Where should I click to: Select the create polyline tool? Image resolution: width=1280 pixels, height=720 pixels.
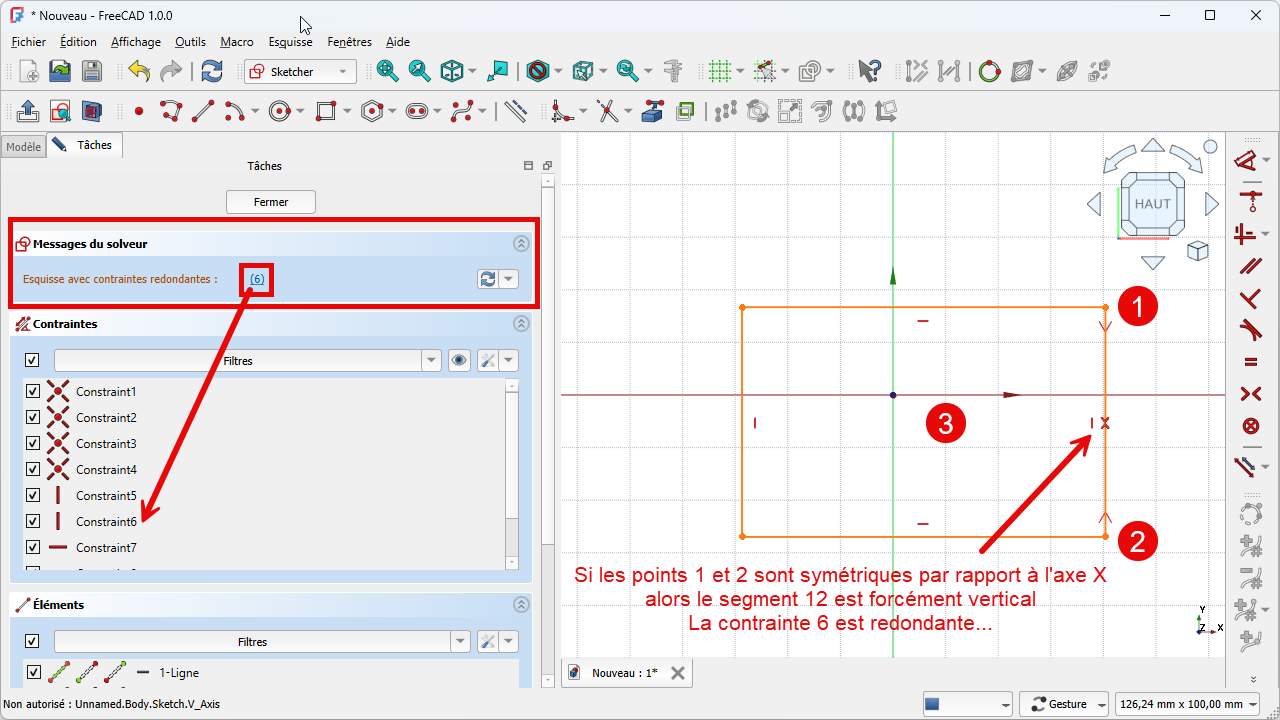click(x=171, y=111)
